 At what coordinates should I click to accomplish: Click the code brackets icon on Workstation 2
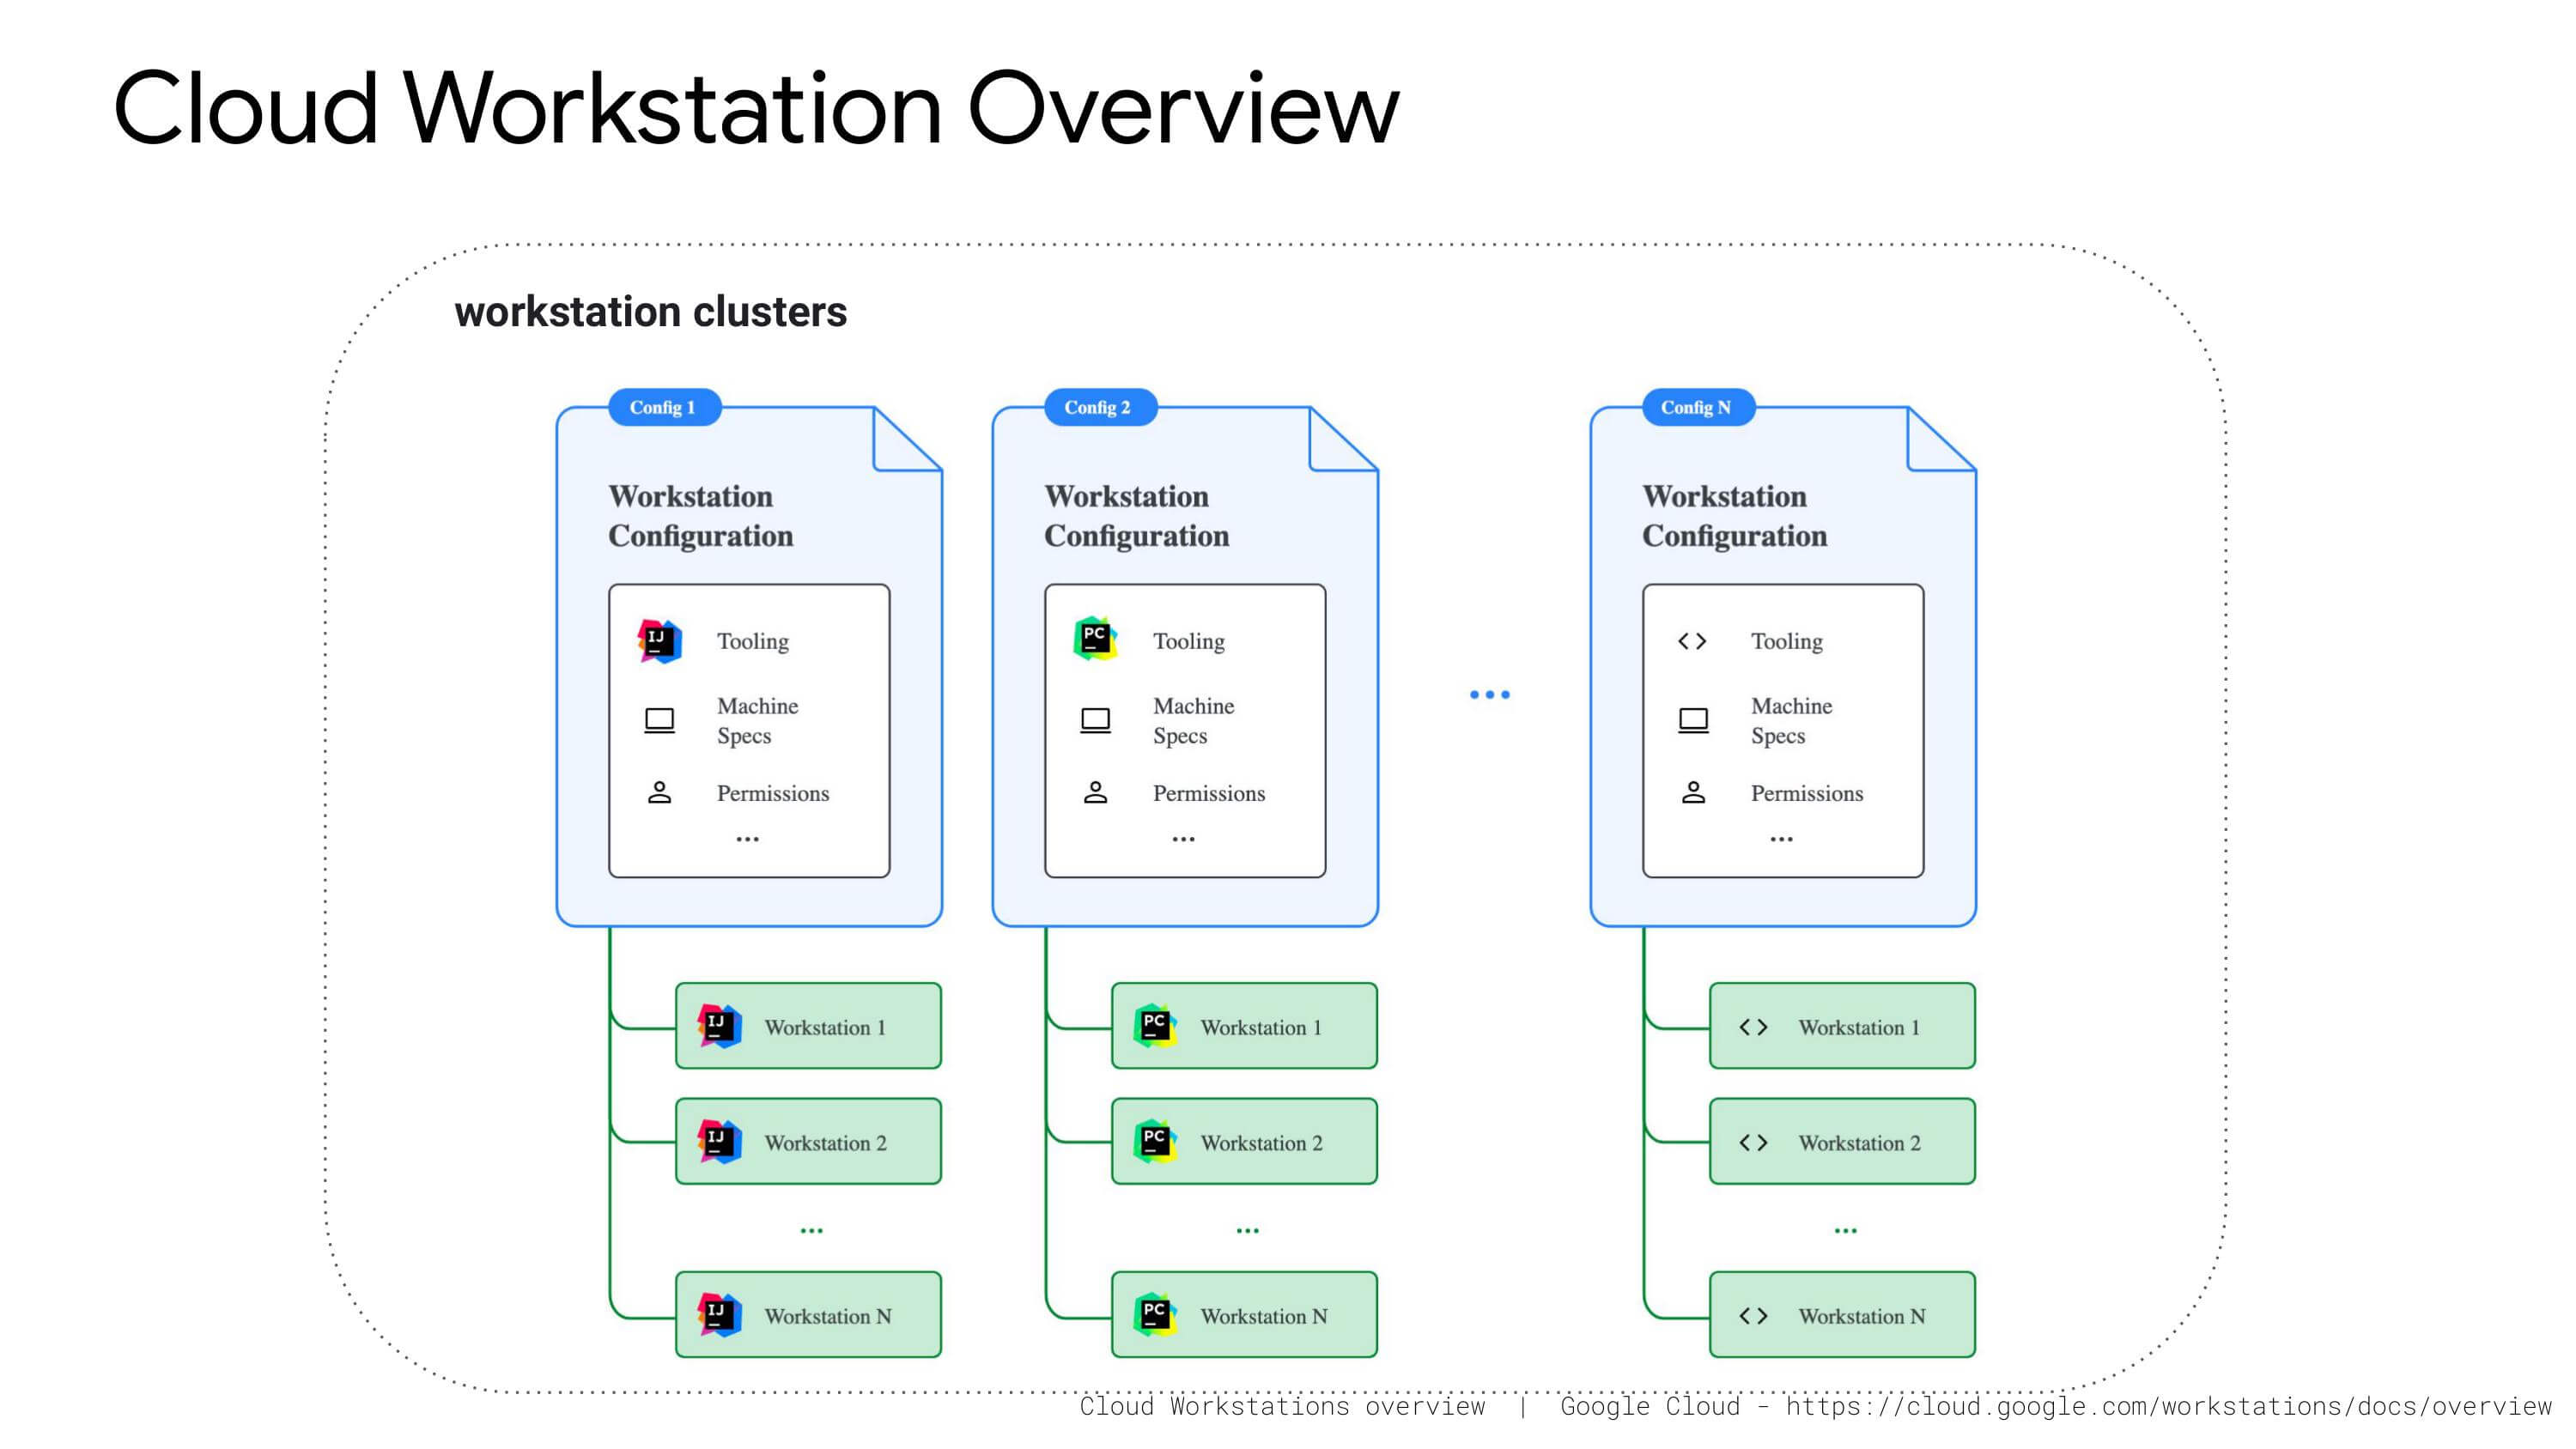click(1755, 1141)
